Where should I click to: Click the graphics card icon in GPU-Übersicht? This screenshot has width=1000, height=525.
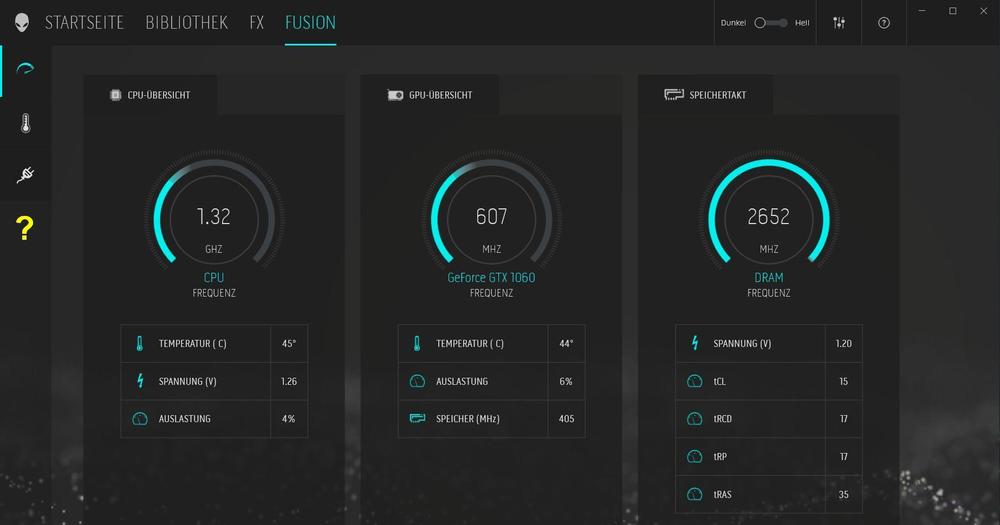coord(395,95)
